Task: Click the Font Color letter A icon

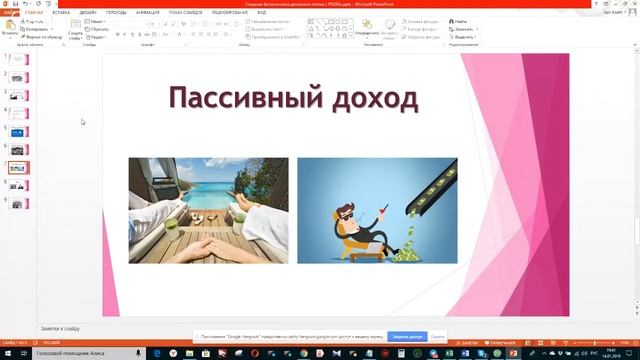Action: click(x=179, y=35)
